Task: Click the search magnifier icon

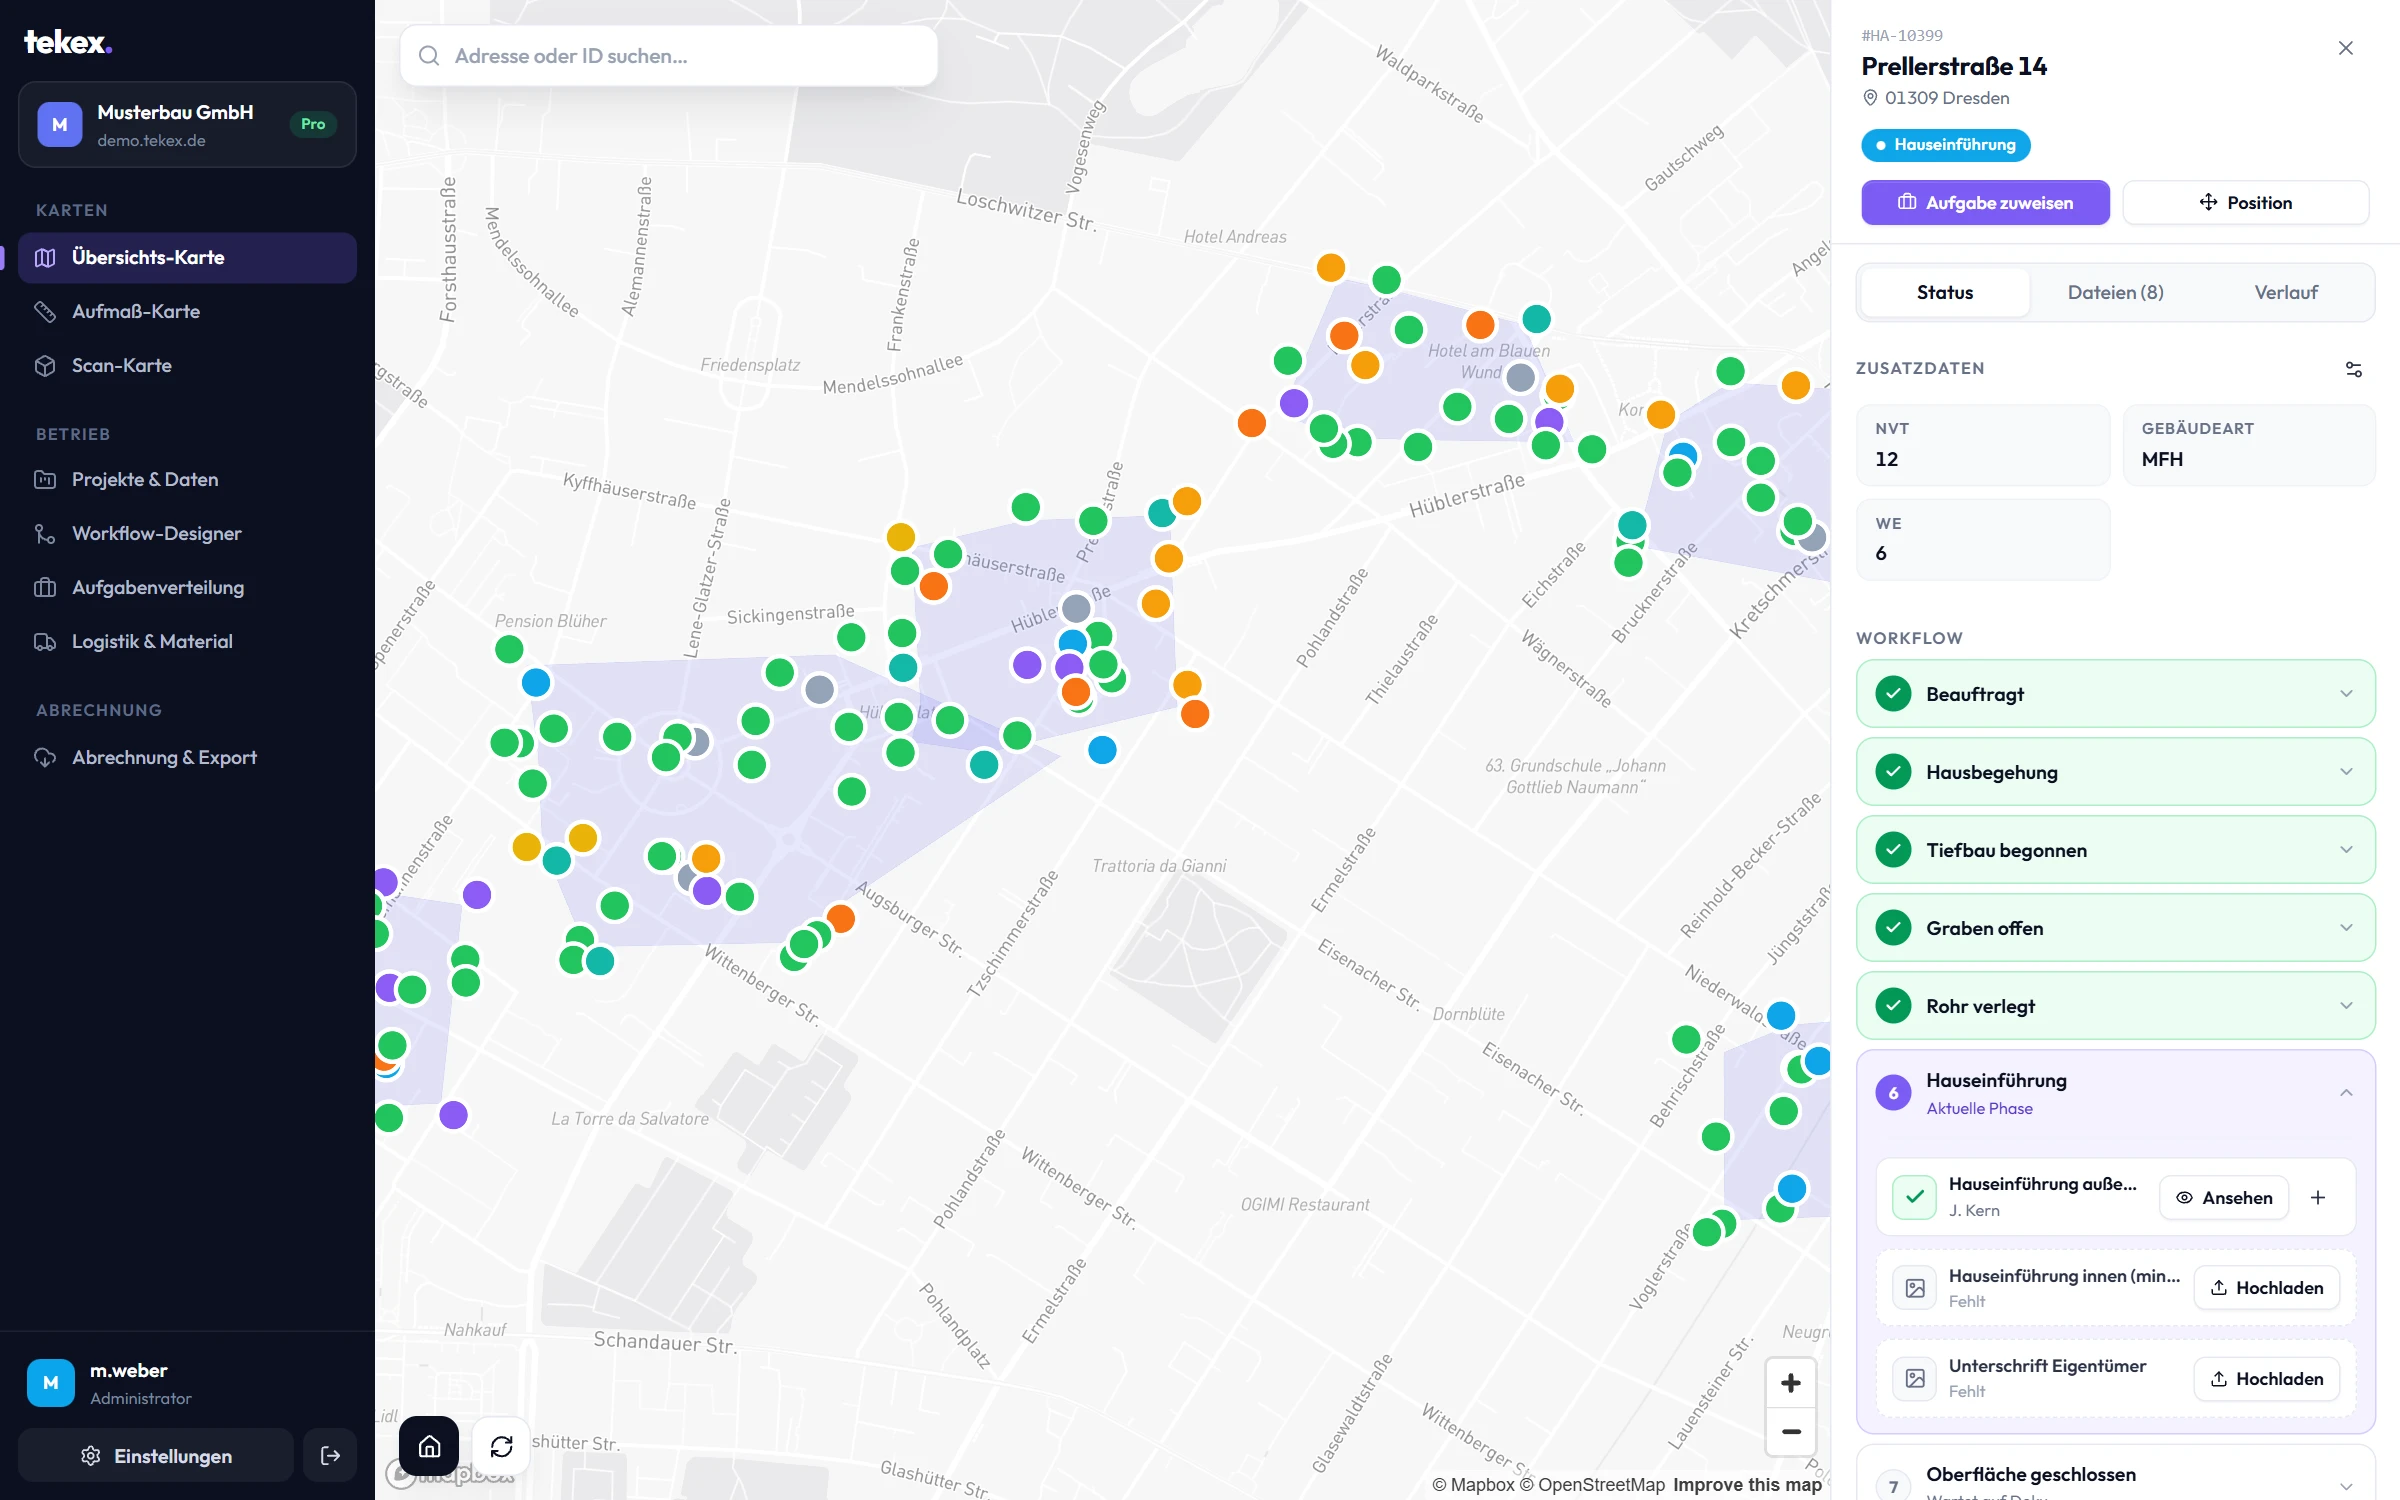Action: point(429,56)
